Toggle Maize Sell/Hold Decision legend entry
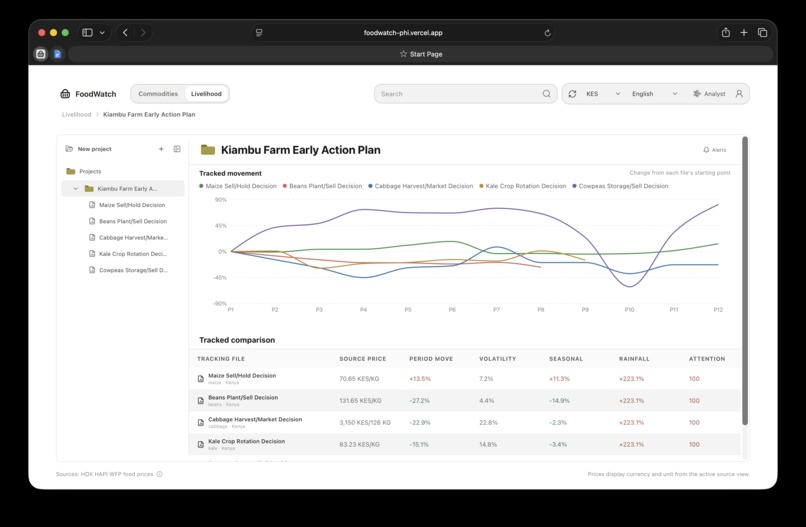Viewport: 806px width, 527px height. [237, 186]
